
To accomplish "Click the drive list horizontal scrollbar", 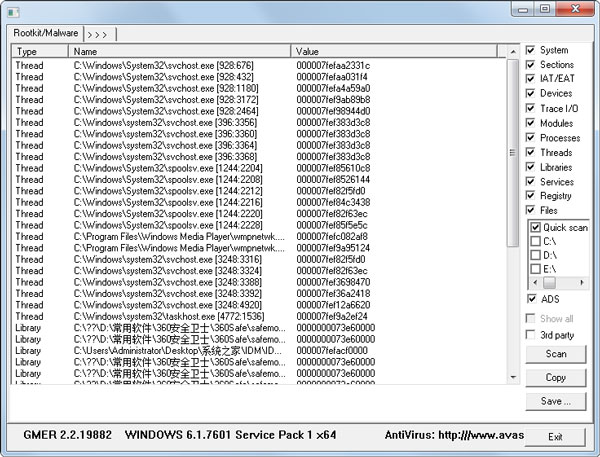I will coord(560,283).
